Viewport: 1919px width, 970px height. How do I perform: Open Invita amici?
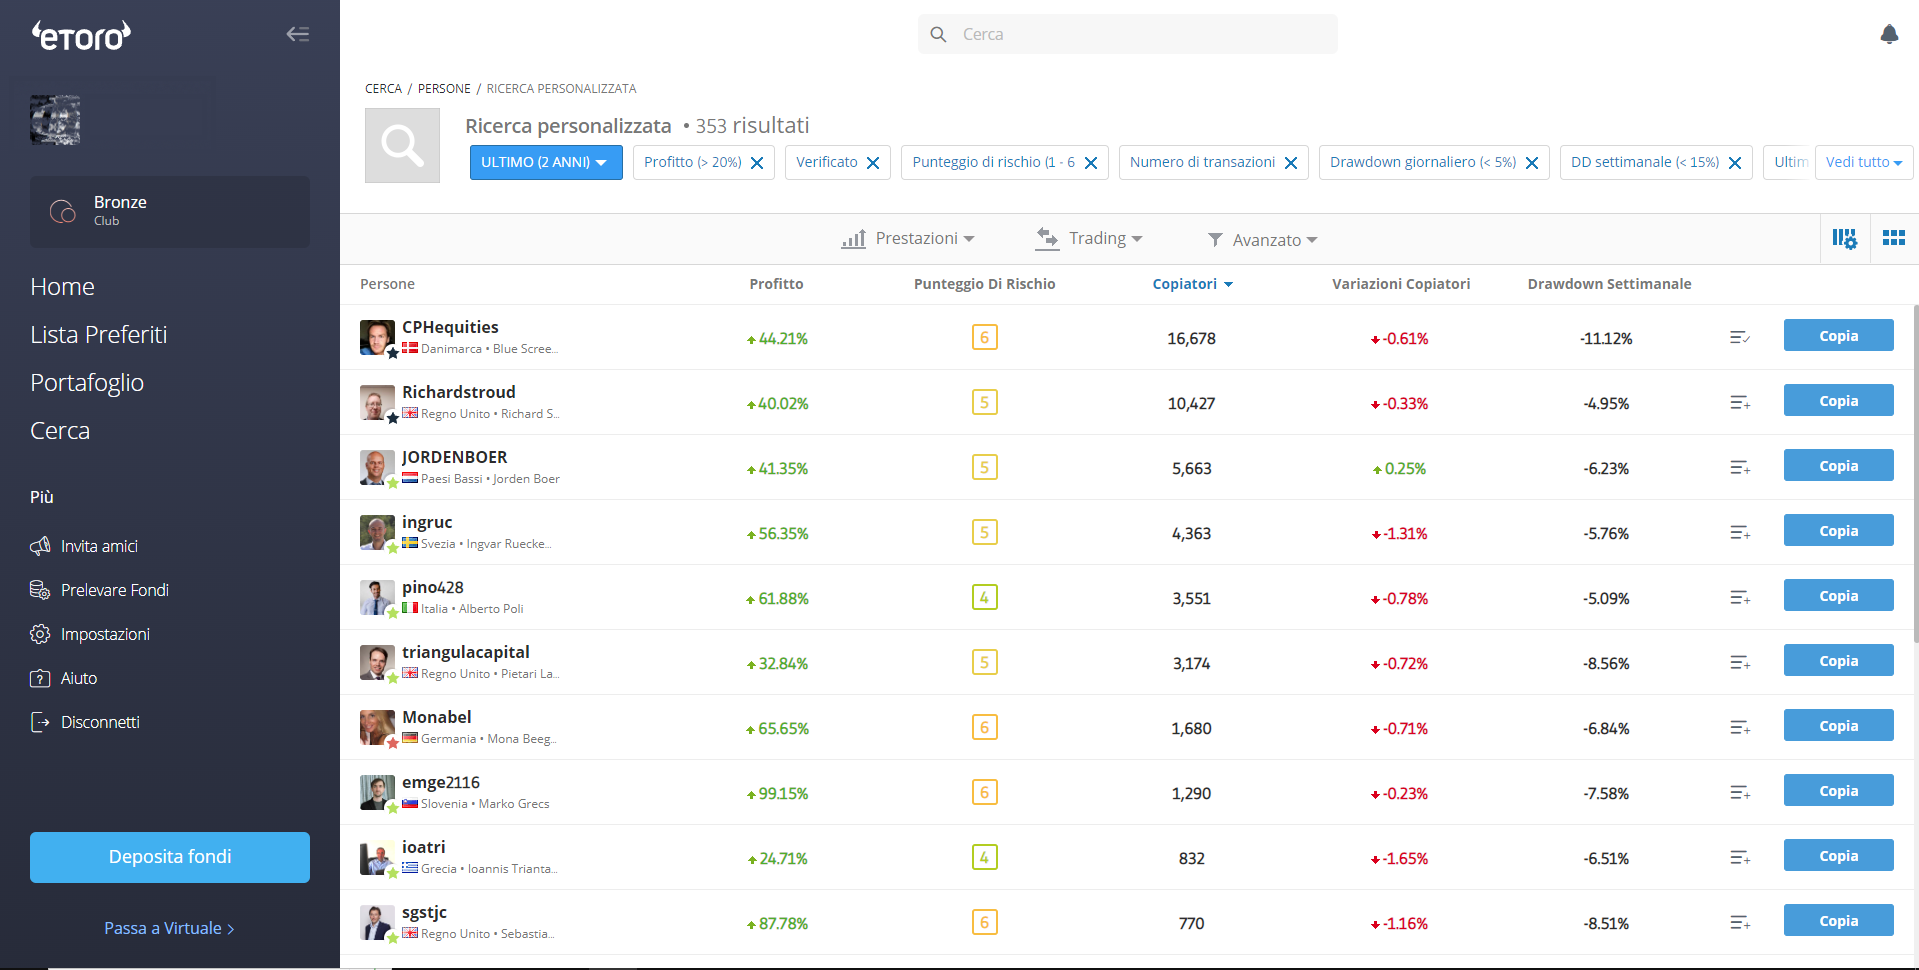84,546
